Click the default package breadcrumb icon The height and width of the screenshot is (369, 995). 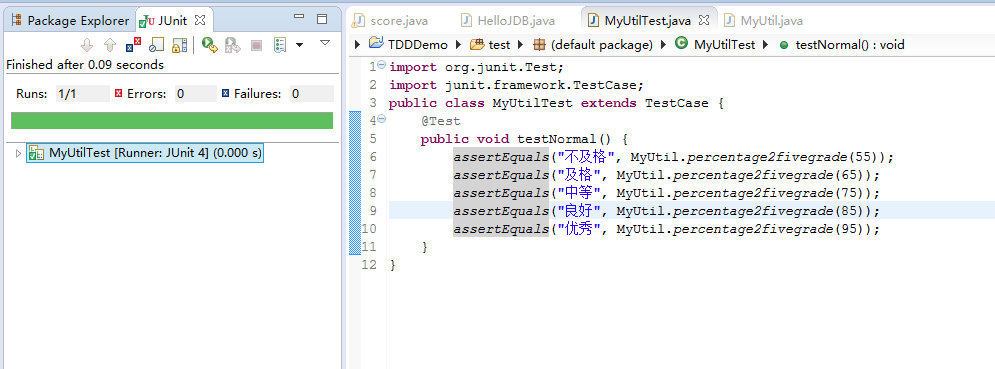point(539,44)
